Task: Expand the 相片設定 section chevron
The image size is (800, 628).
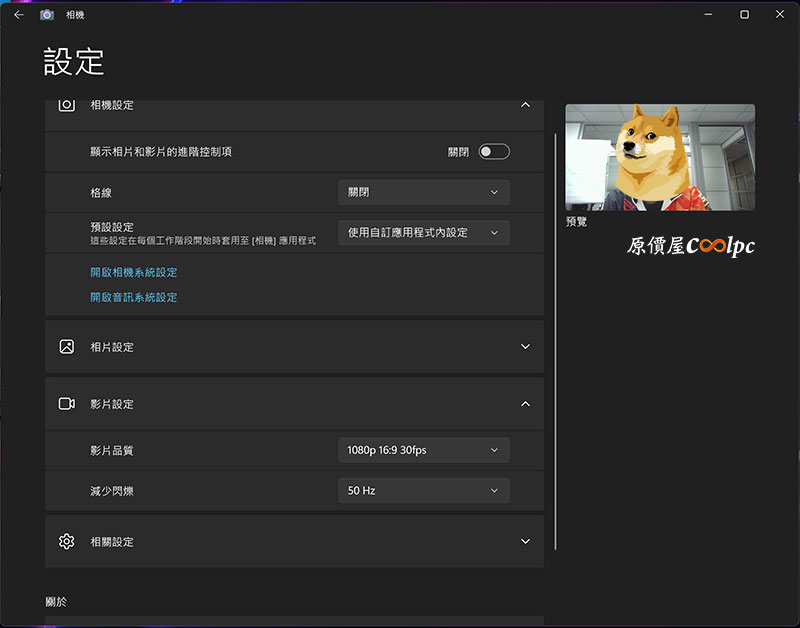Action: (525, 346)
